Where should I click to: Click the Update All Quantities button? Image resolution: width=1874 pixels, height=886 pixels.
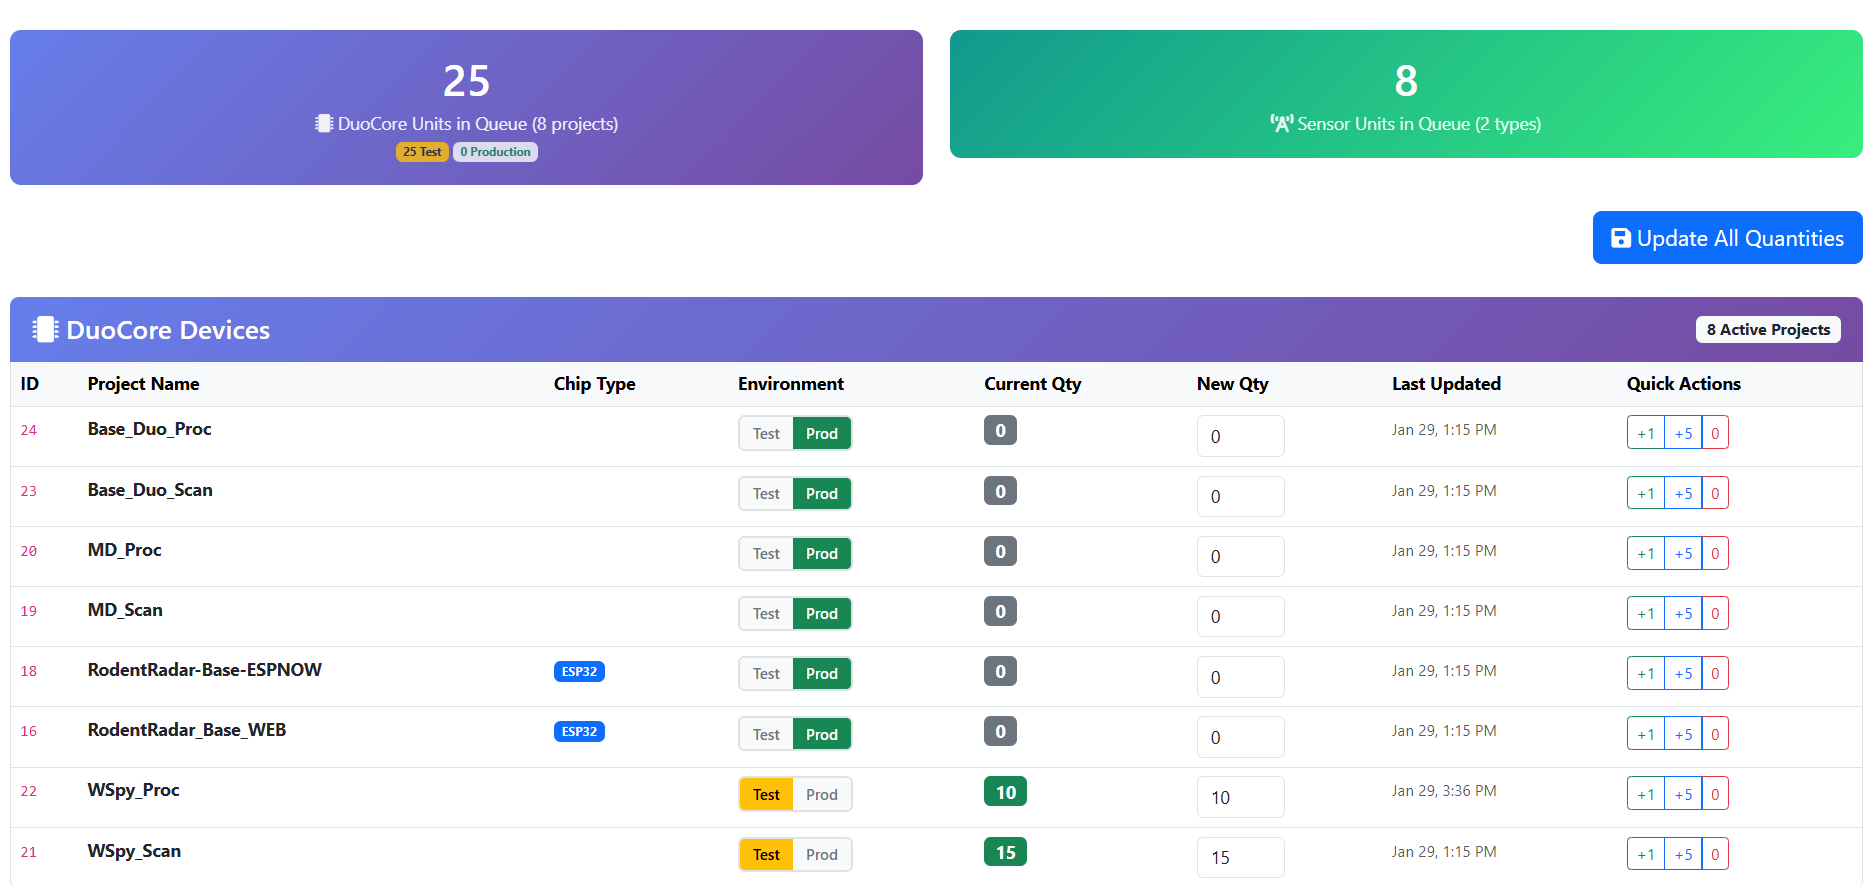pos(1727,238)
